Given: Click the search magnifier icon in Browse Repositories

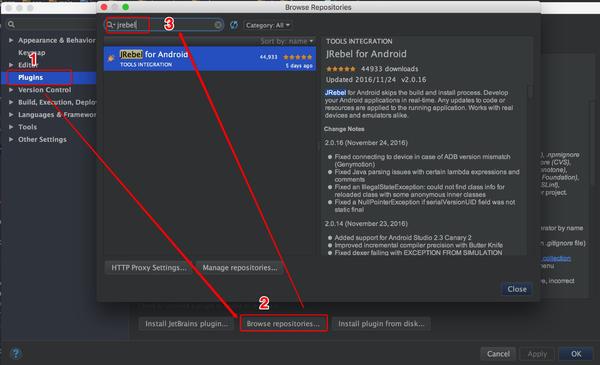Looking at the screenshot, I should (x=110, y=25).
